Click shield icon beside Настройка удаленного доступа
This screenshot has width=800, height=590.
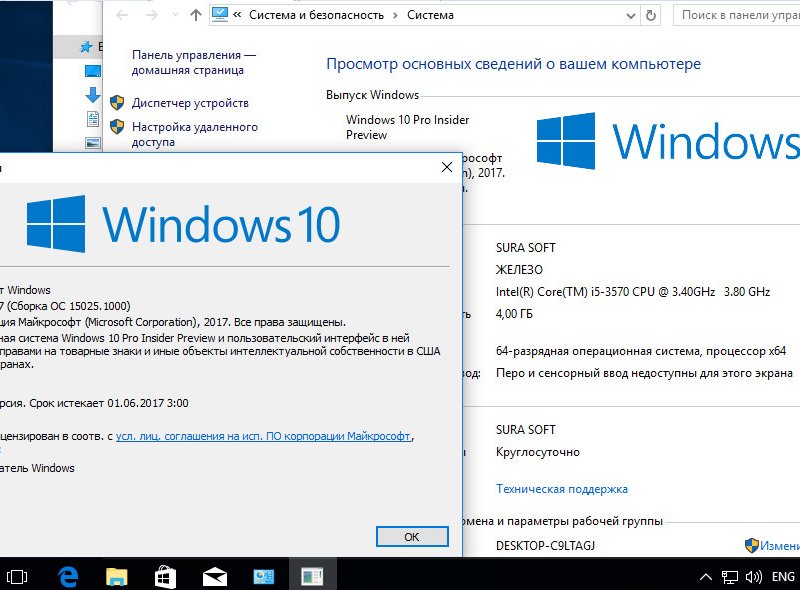(117, 127)
